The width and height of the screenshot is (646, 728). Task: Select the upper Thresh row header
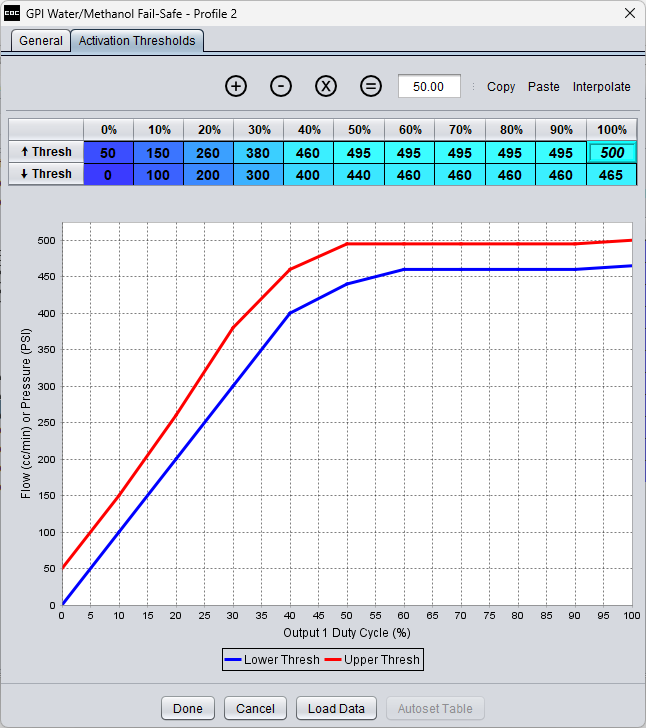point(46,152)
